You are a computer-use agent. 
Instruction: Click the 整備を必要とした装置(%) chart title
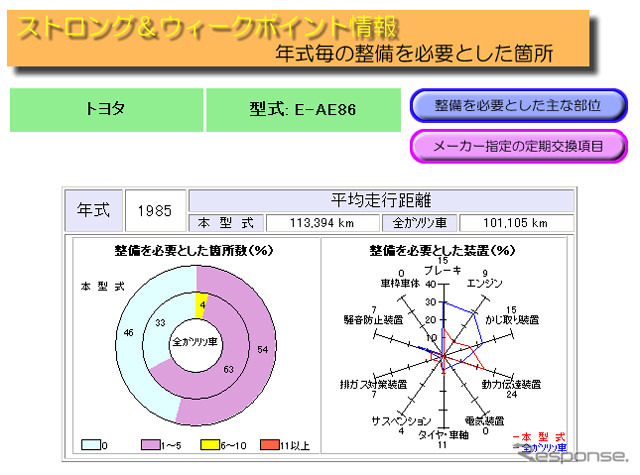(442, 251)
